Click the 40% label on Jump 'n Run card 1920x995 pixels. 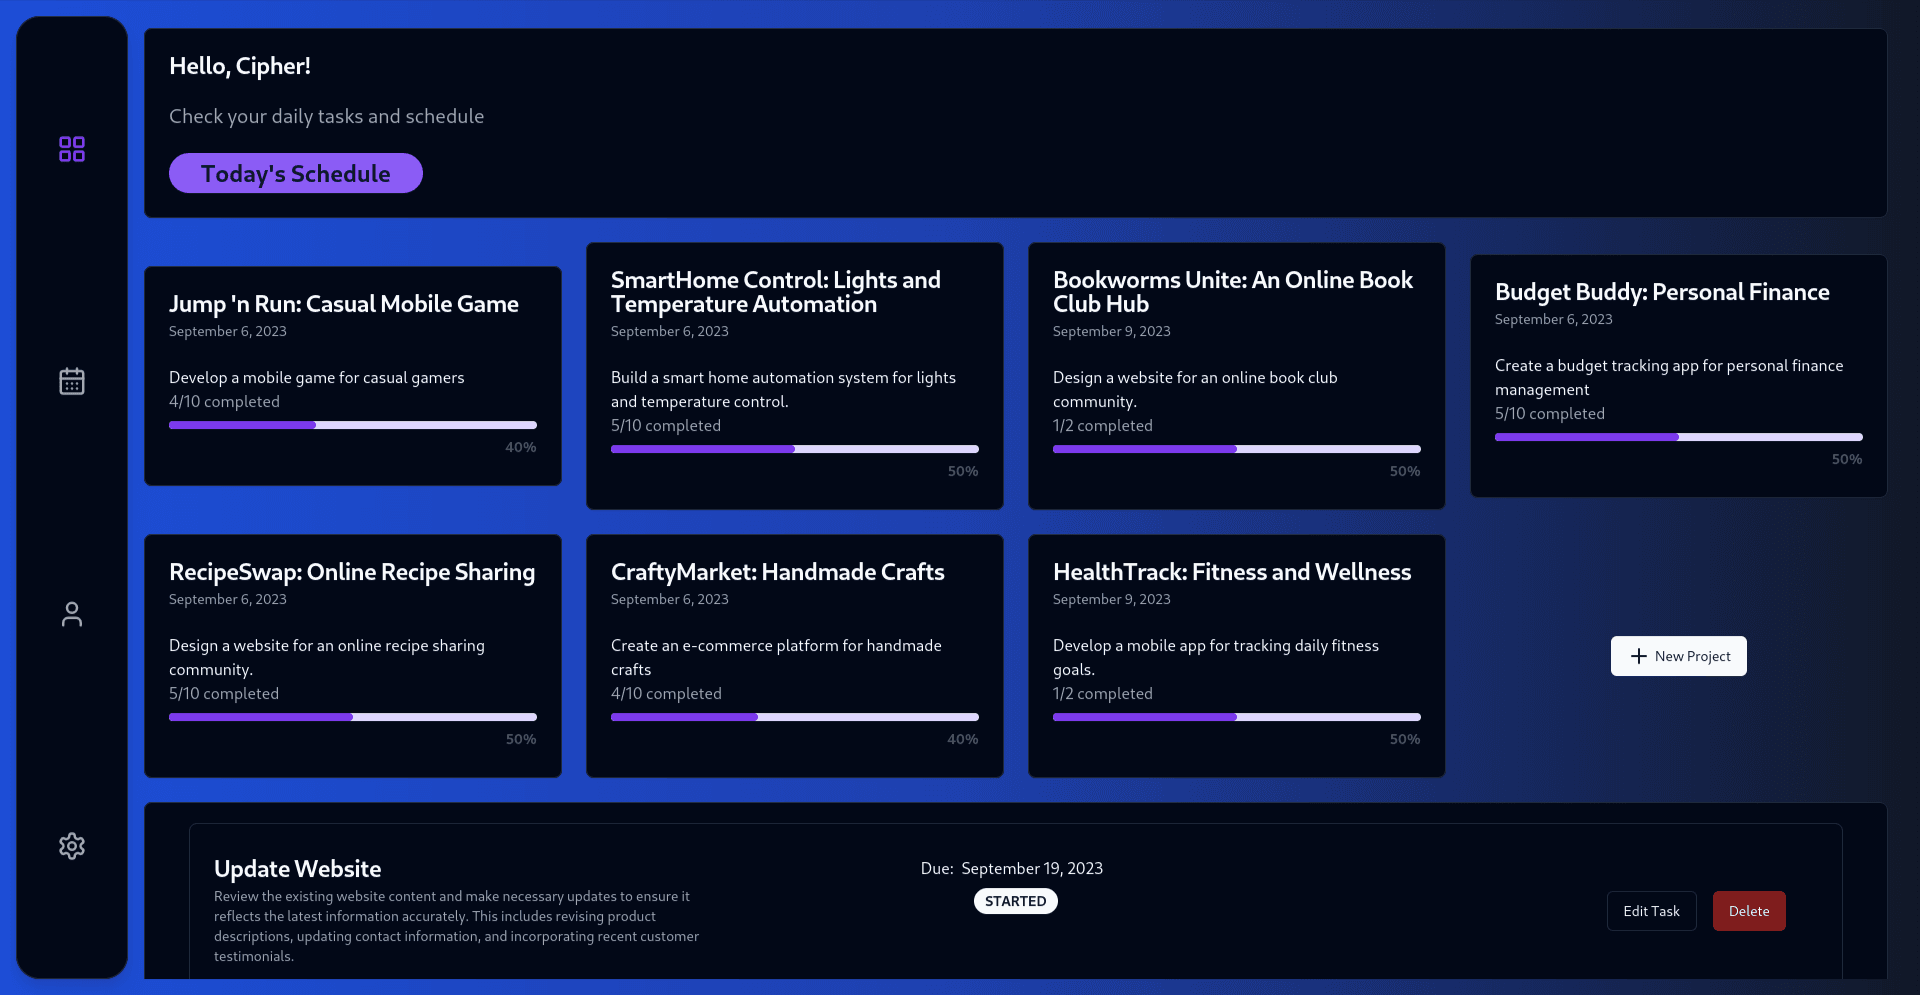pyautogui.click(x=521, y=447)
